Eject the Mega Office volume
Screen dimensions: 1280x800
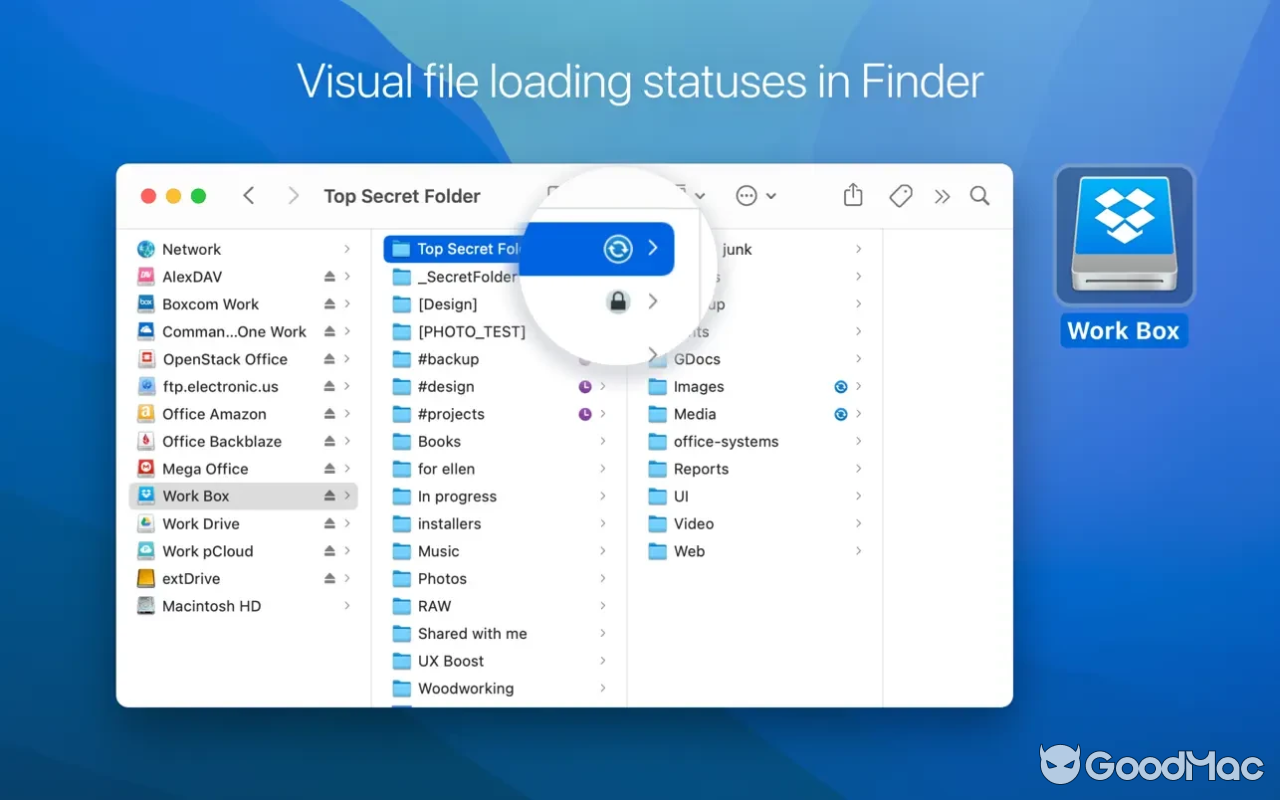coord(328,468)
